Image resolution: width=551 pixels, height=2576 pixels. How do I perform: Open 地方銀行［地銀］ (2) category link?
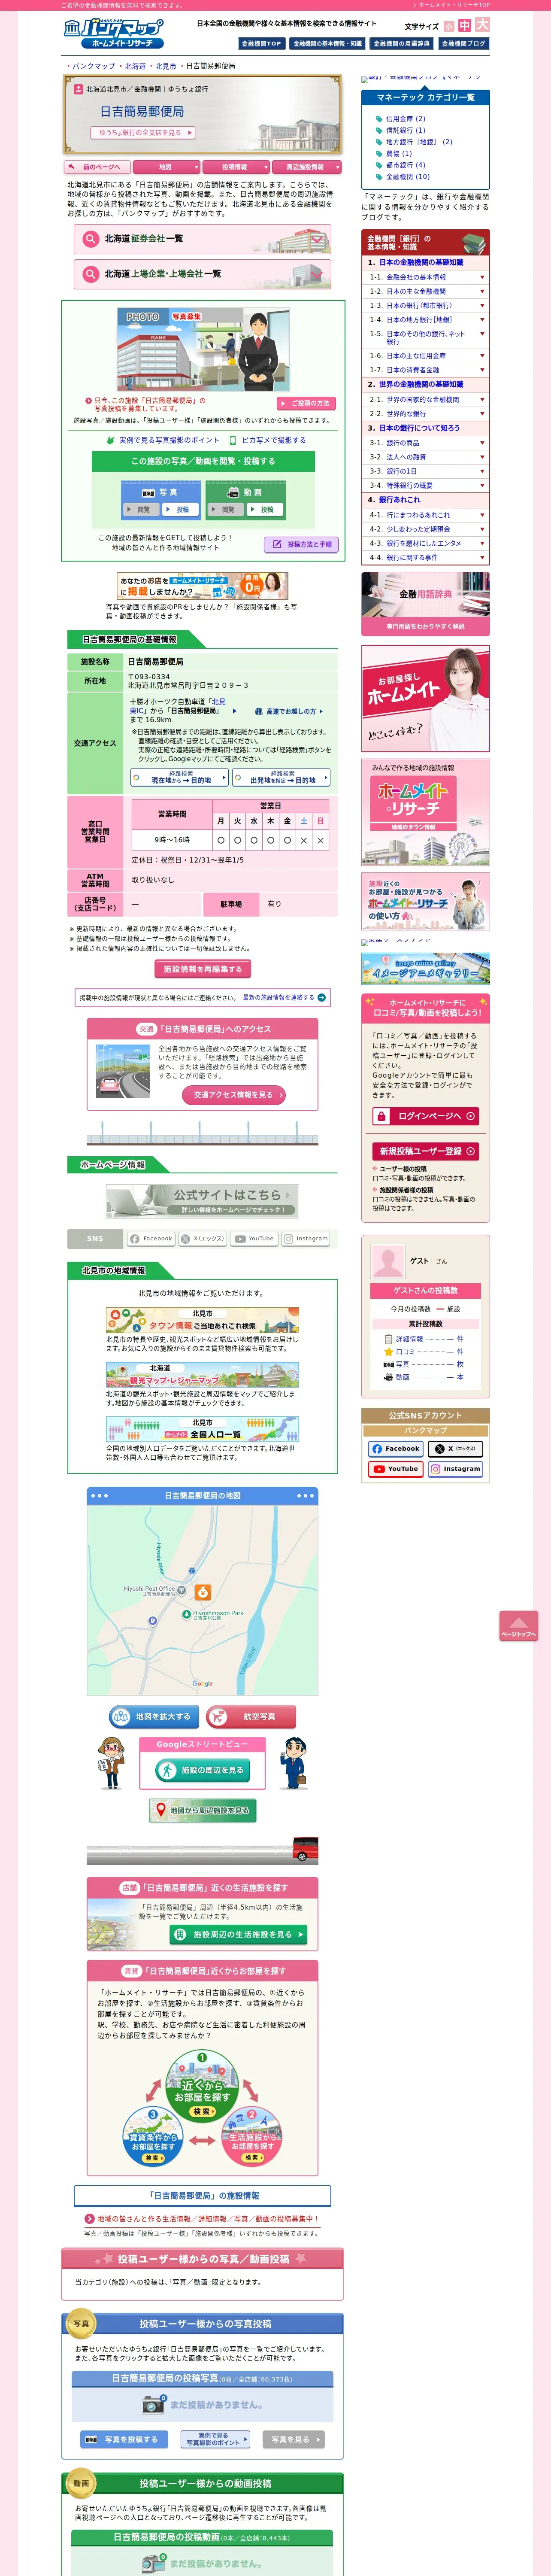419,142
